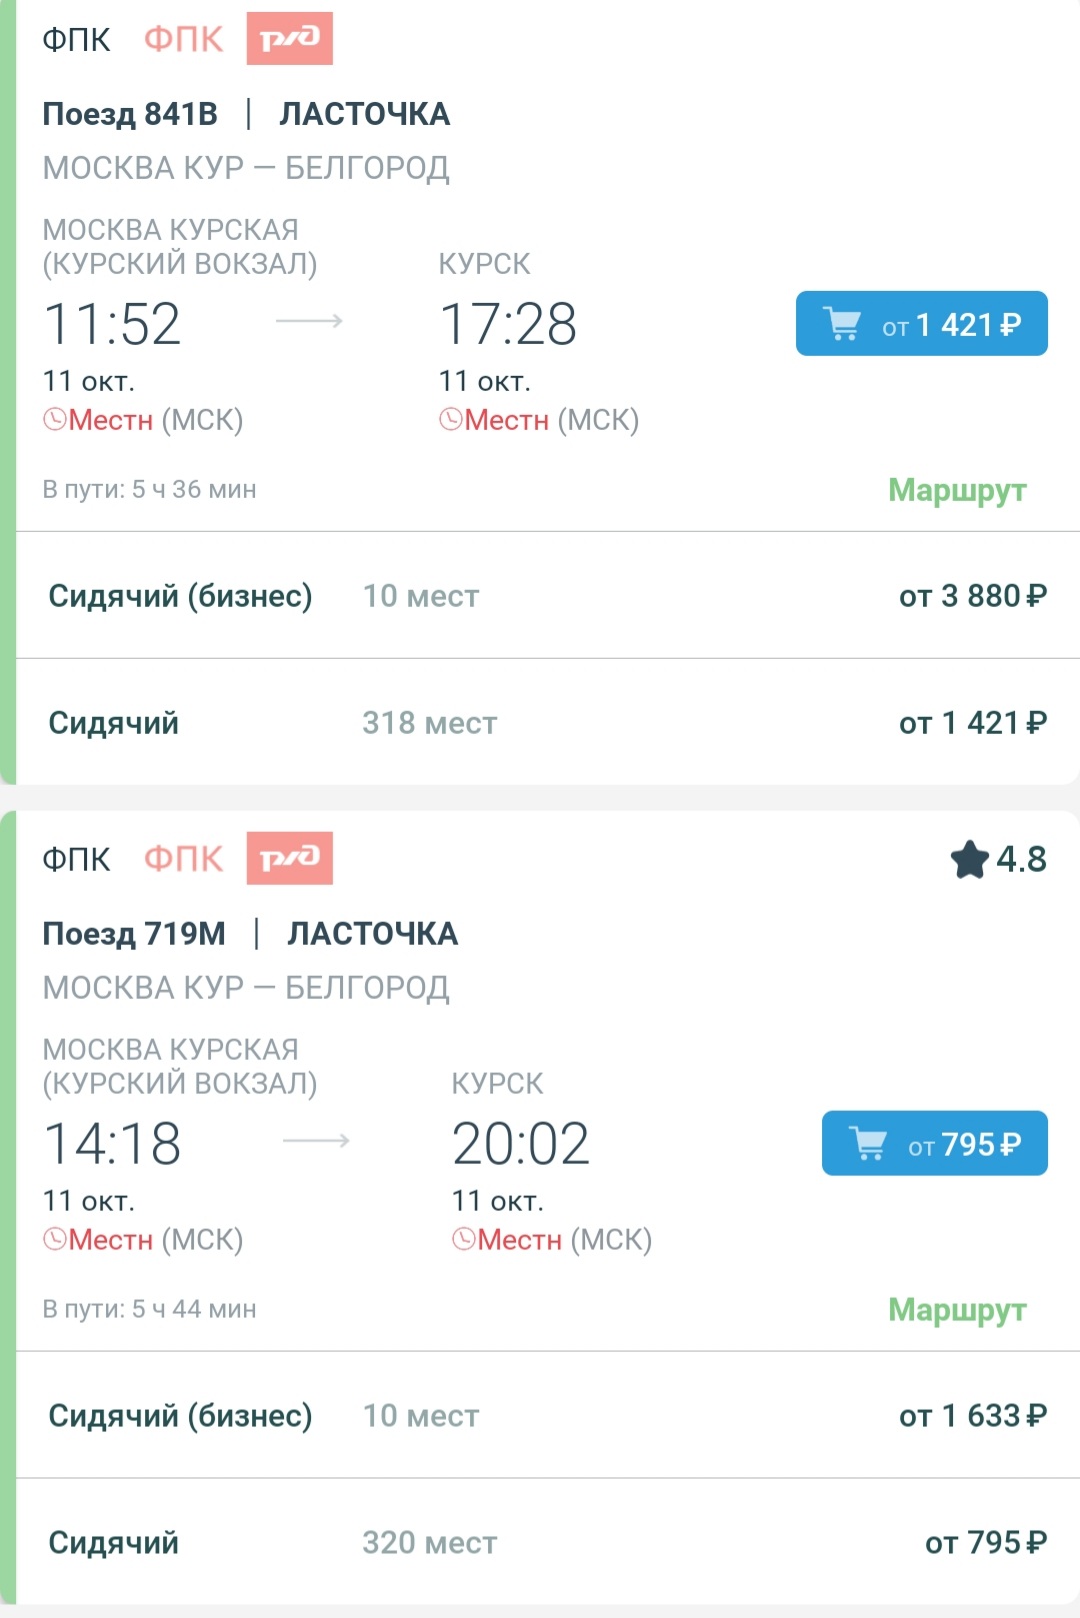Click the RZD logo on train 719M
This screenshot has height=1618, width=1080.
click(289, 858)
